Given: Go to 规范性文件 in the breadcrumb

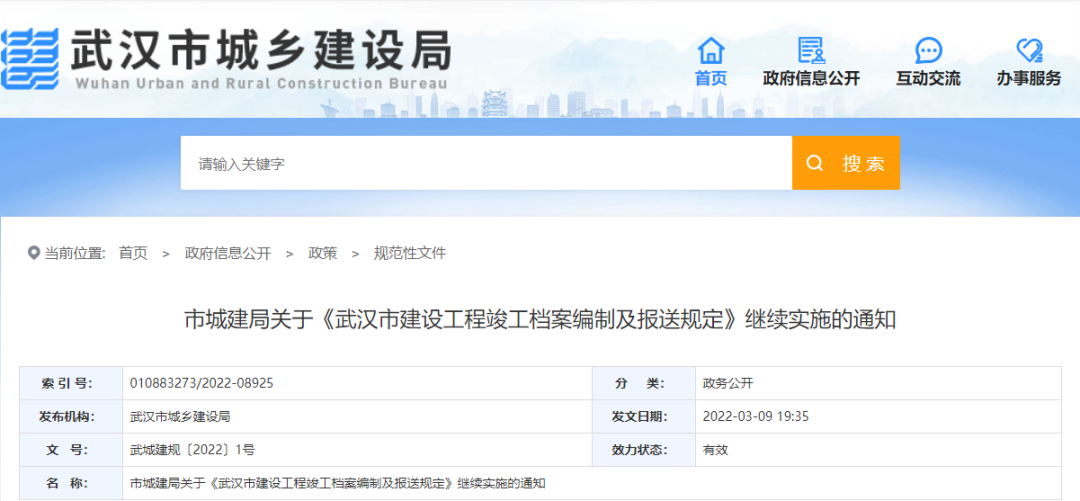Looking at the screenshot, I should [410, 253].
